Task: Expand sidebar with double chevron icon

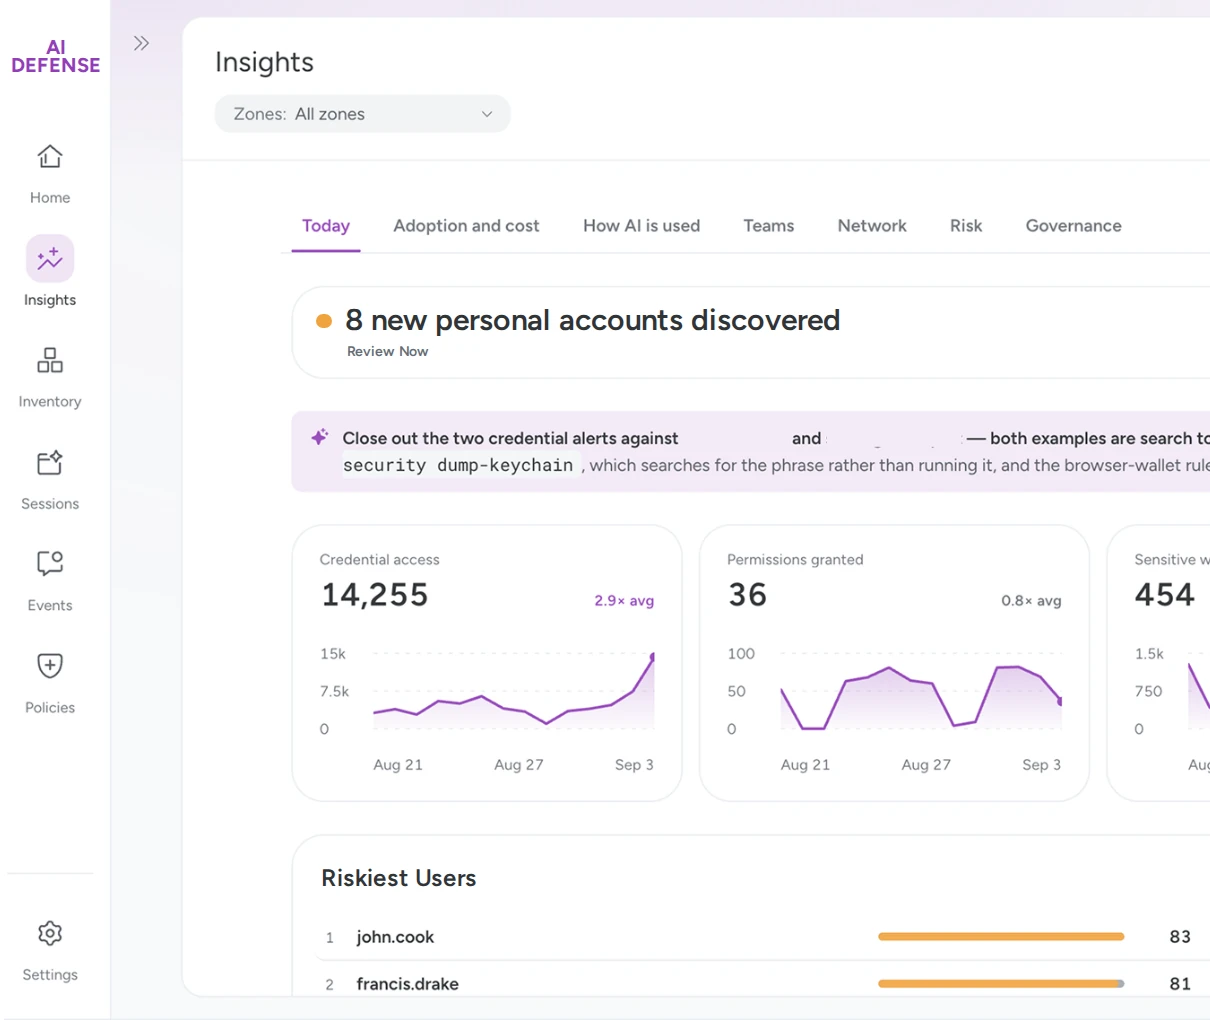Action: 141,43
